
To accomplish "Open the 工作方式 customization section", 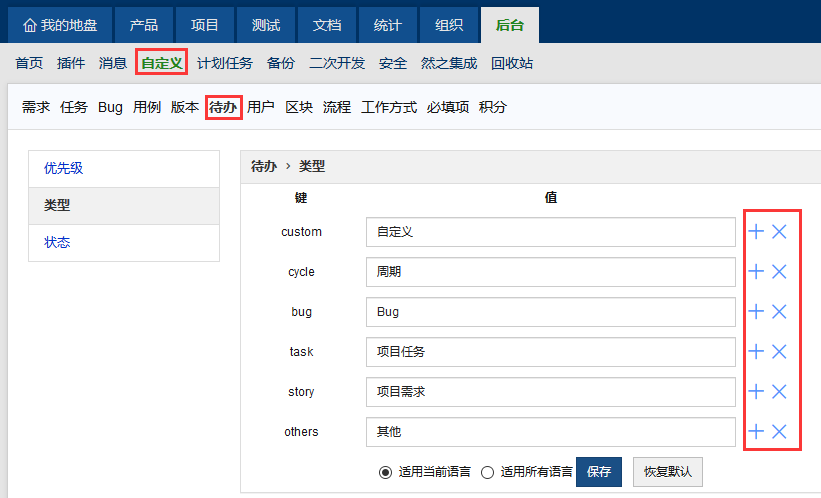I will pyautogui.click(x=389, y=107).
